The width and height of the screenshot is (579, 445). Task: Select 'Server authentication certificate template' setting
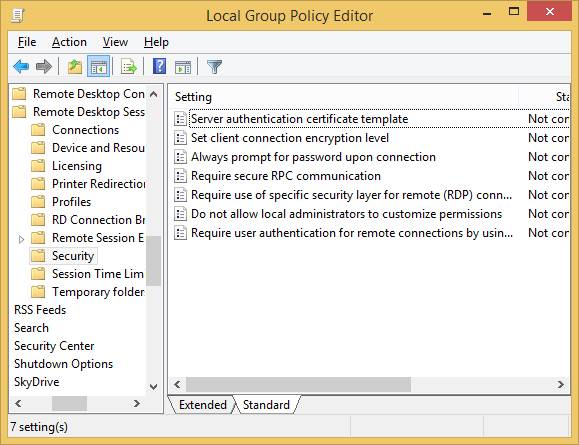click(299, 119)
